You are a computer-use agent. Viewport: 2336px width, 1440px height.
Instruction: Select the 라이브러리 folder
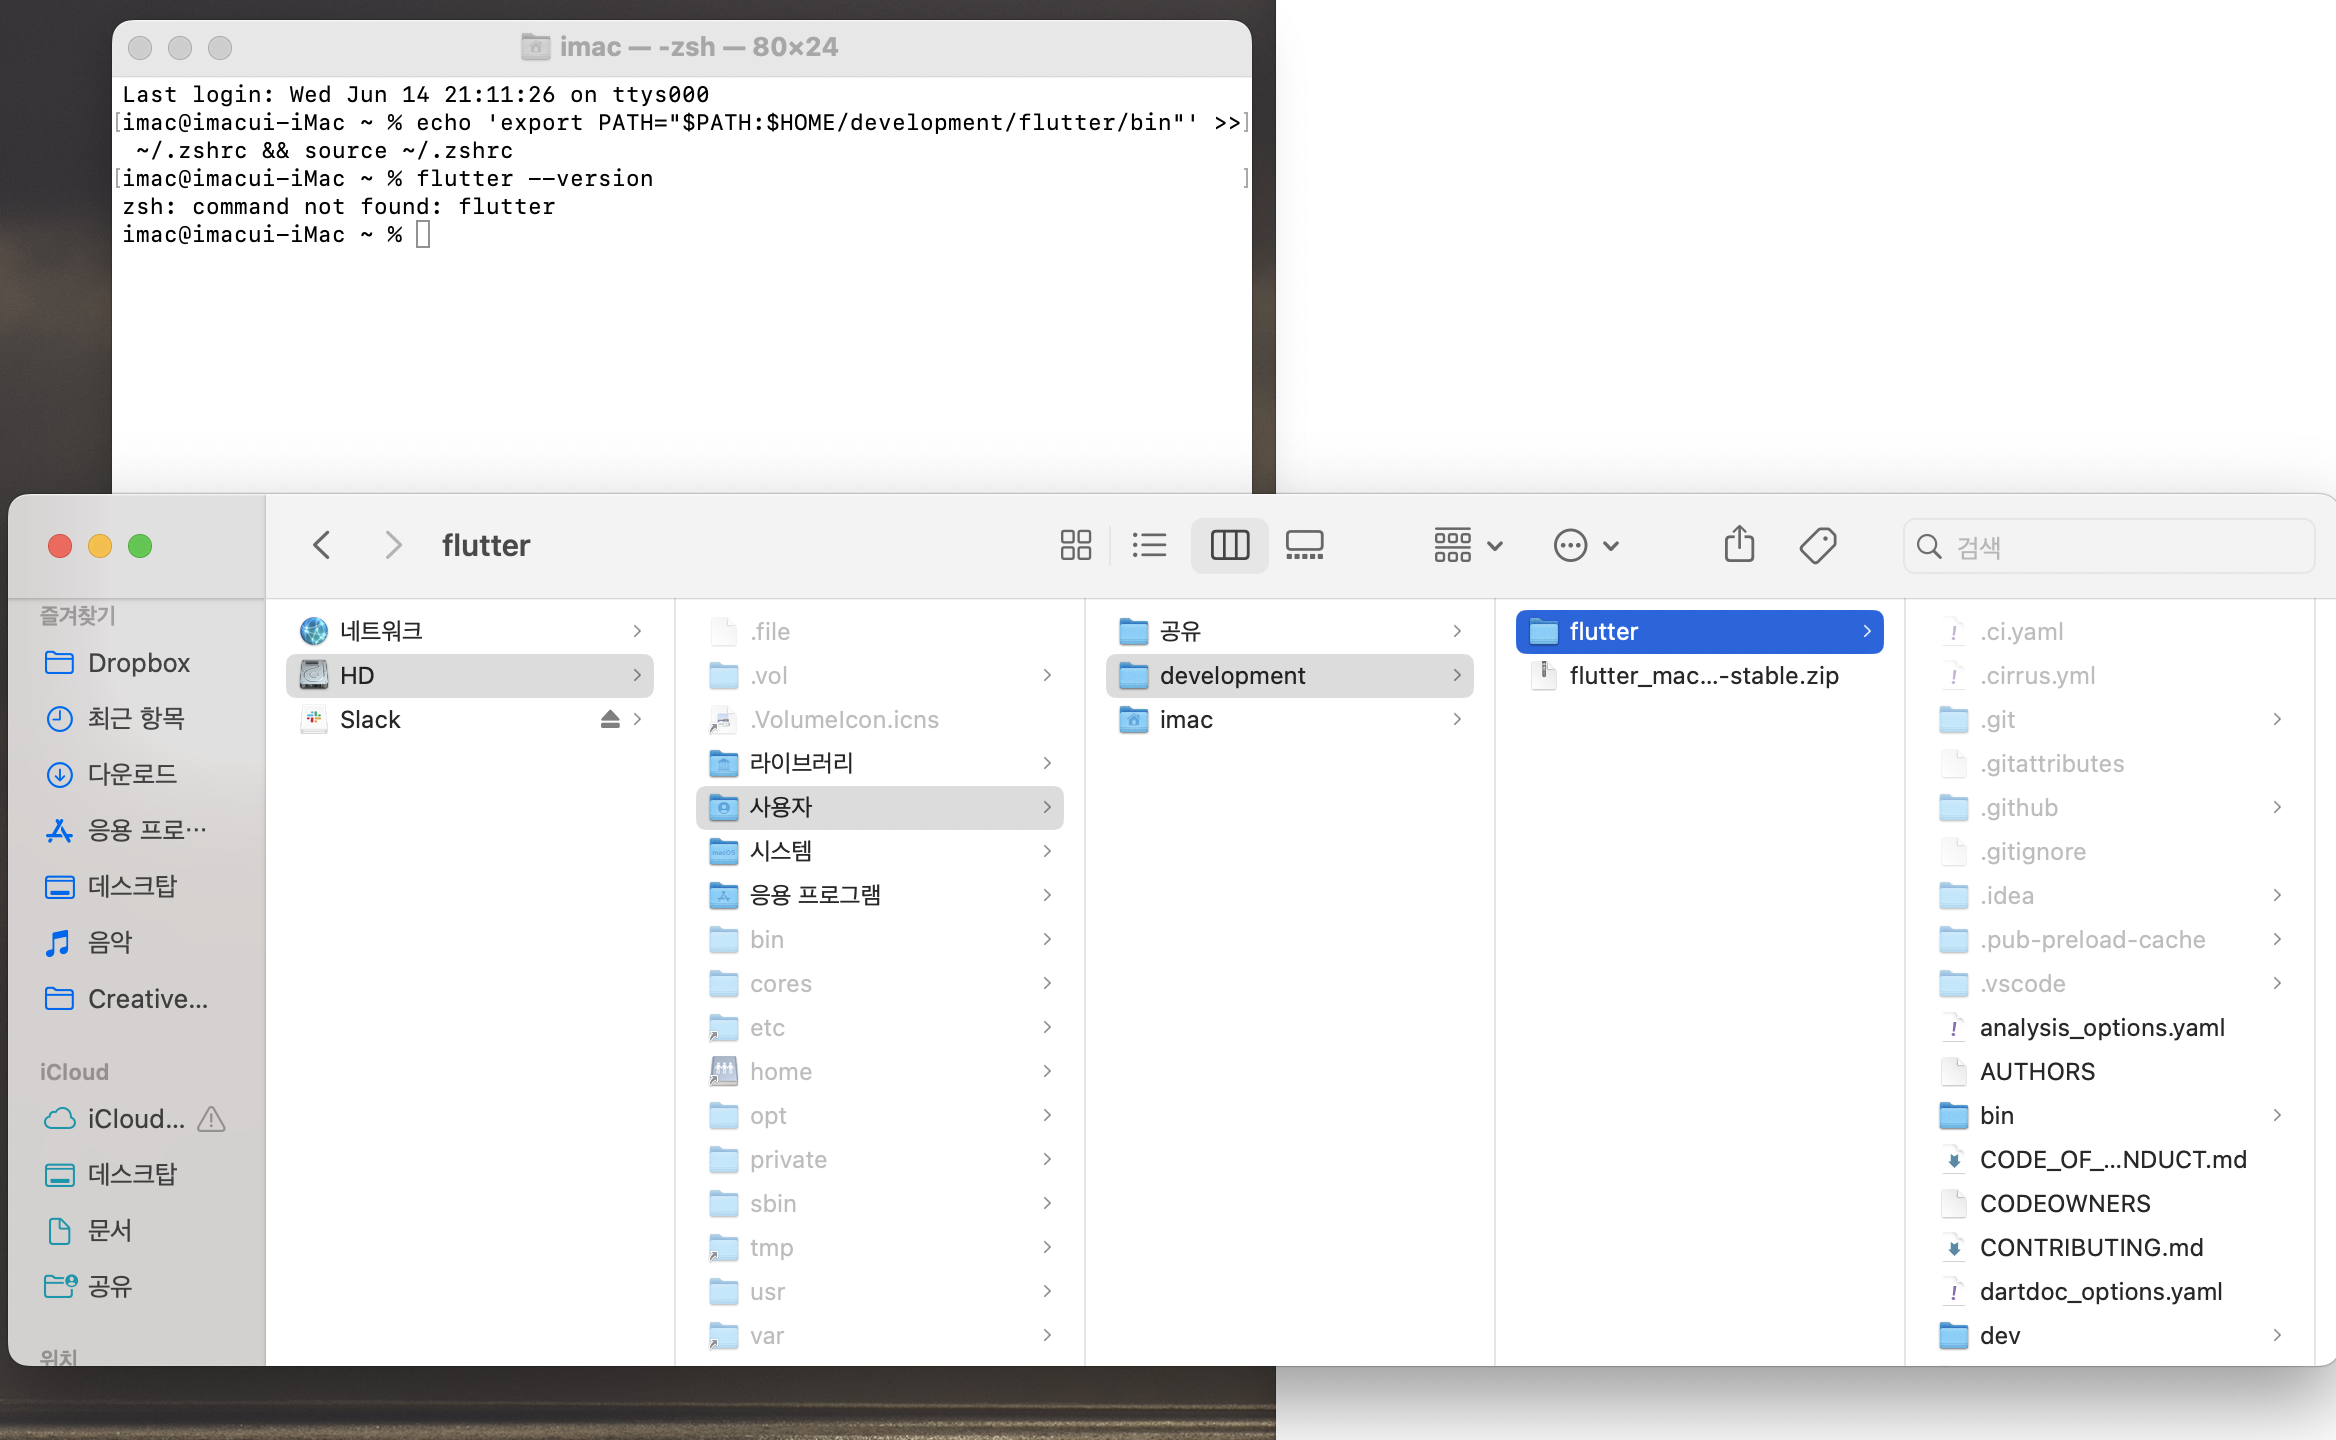click(880, 763)
